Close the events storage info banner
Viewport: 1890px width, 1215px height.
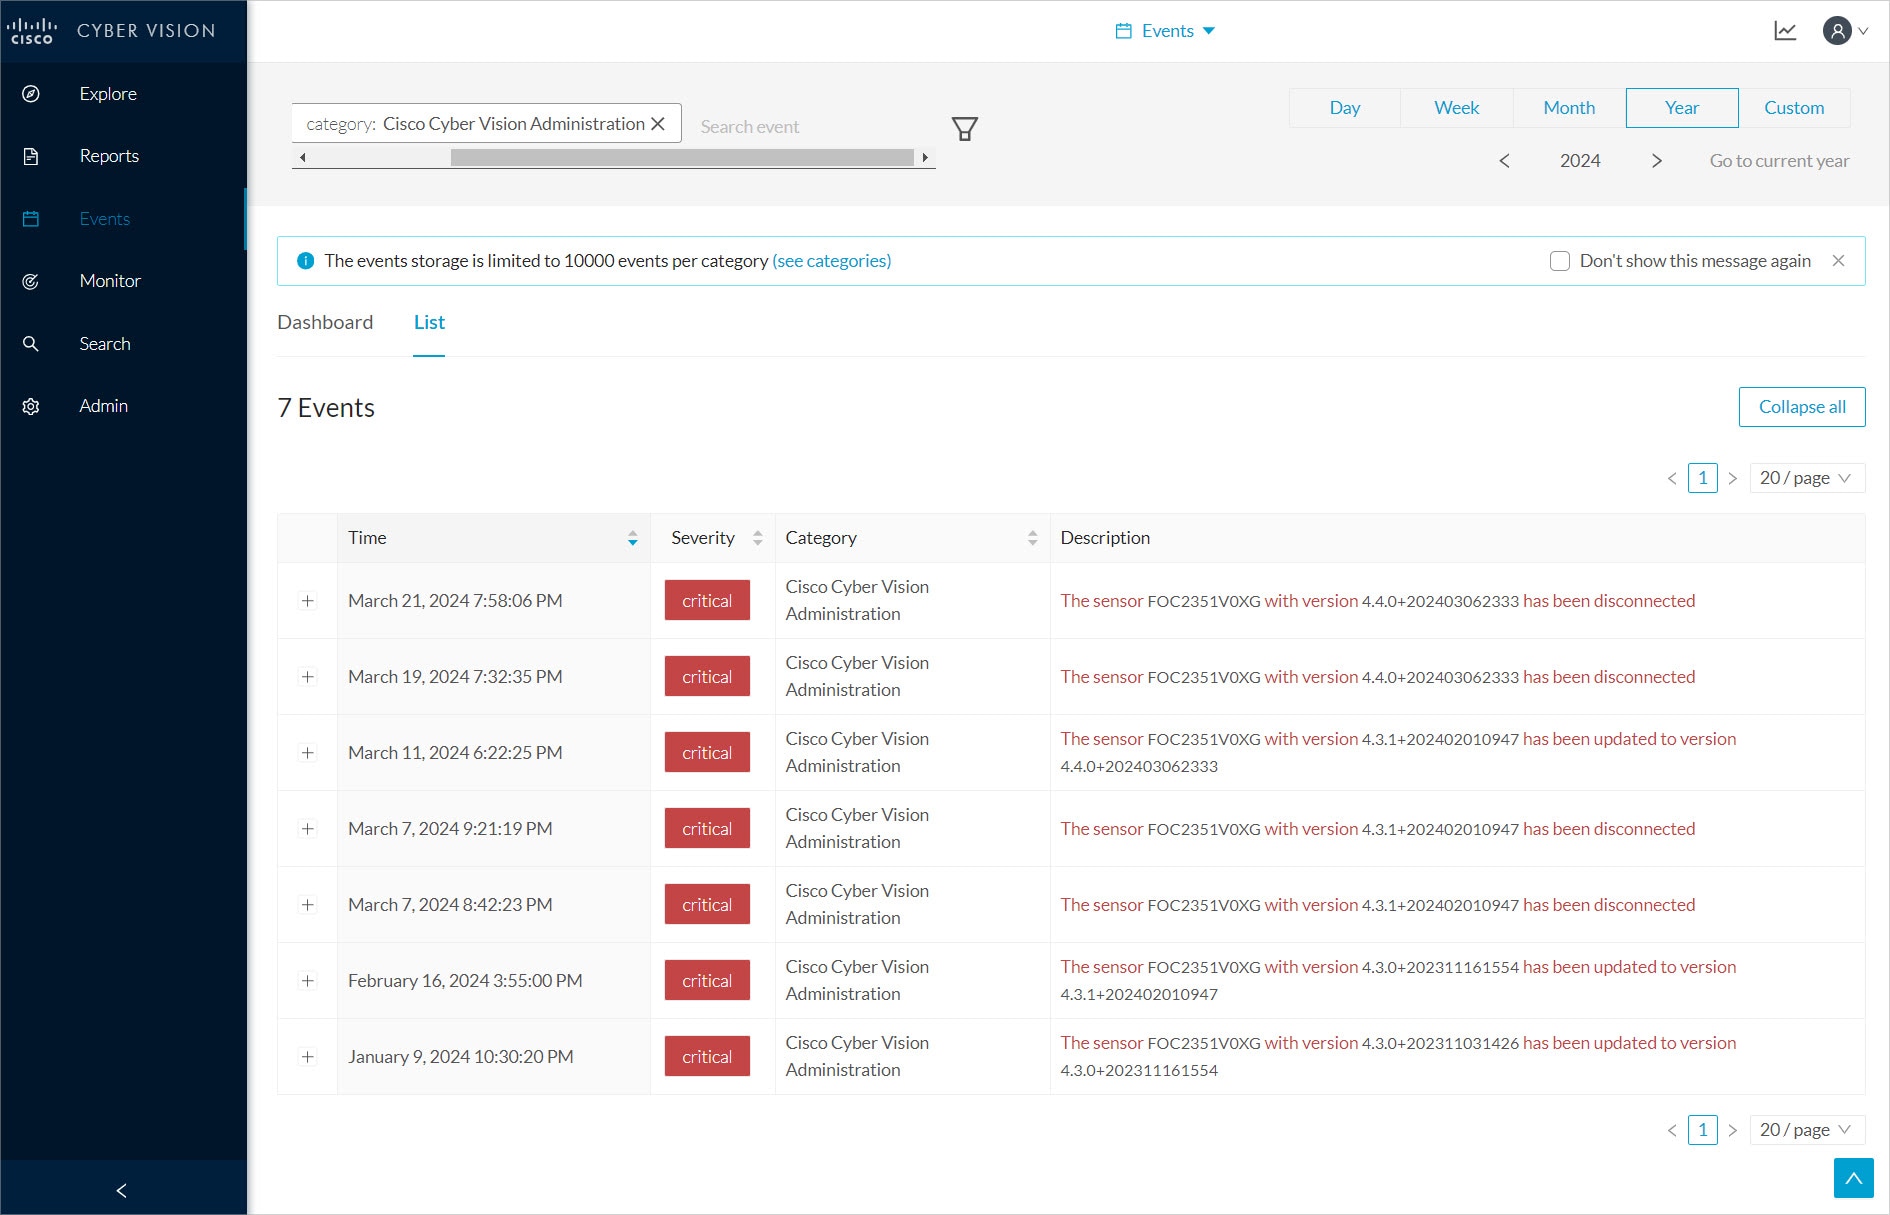click(x=1838, y=261)
